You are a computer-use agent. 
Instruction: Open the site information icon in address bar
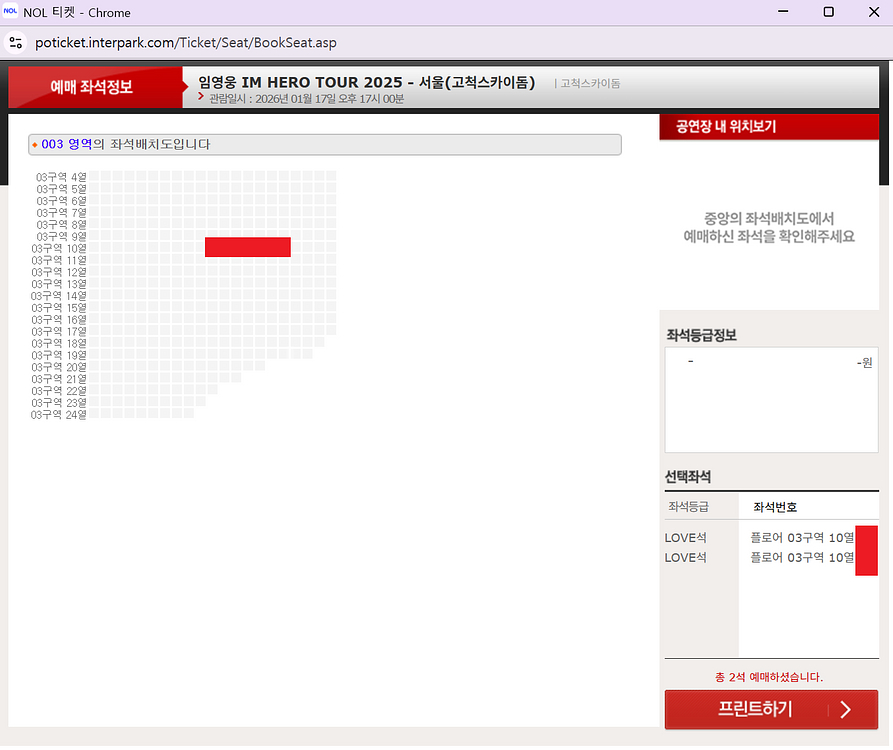[x=16, y=43]
